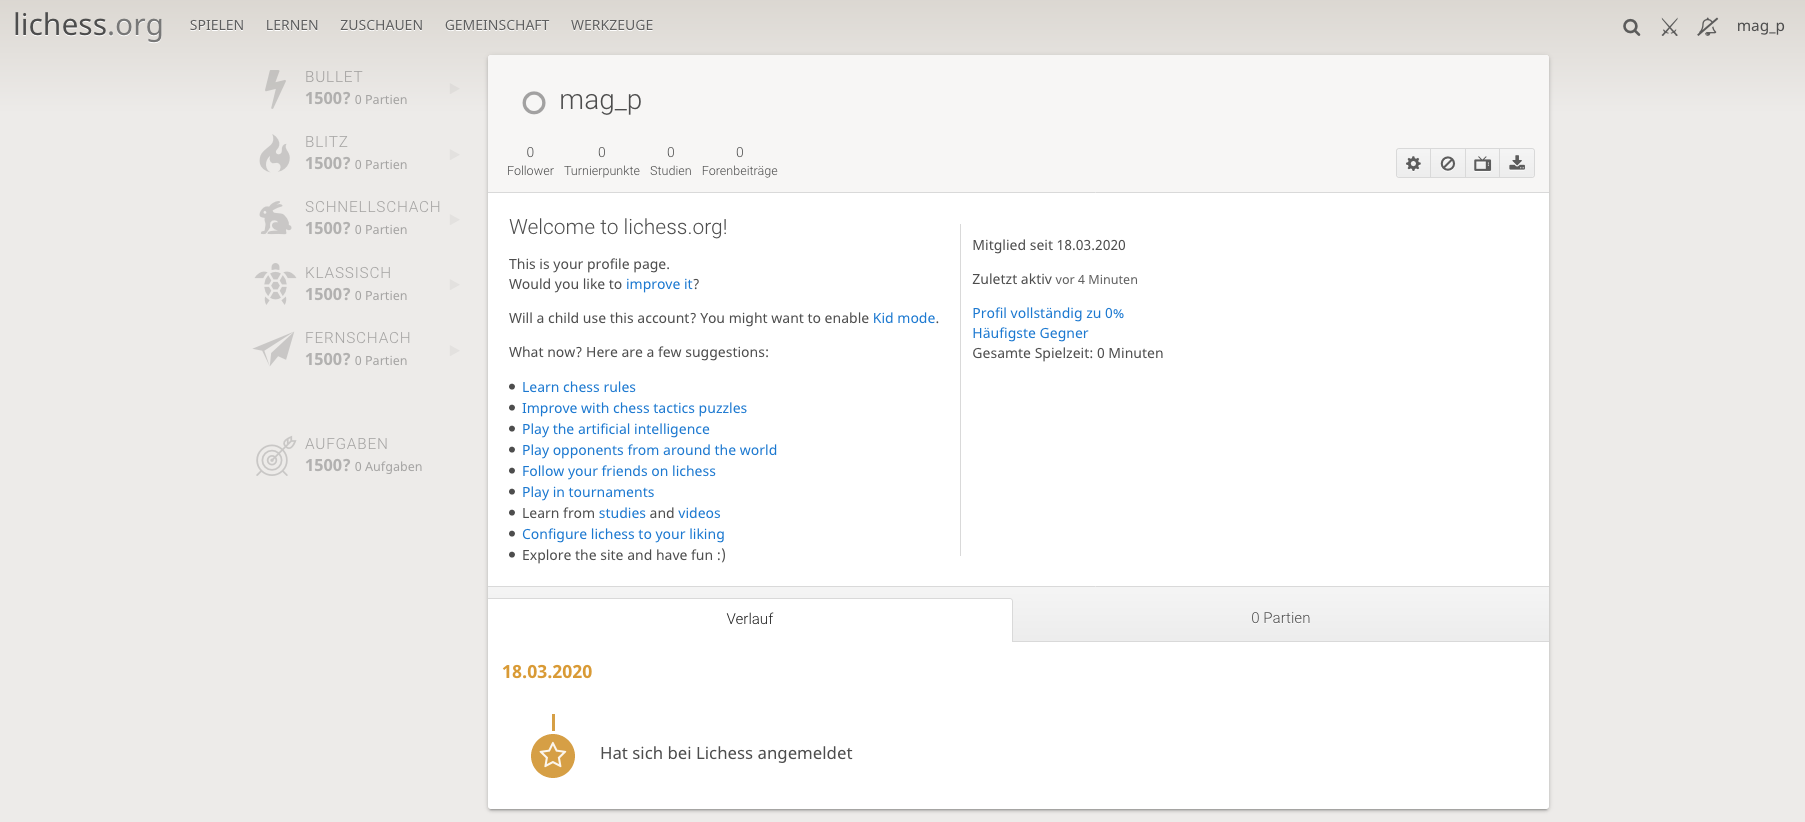Click the Aufgaben target icon

click(x=275, y=456)
